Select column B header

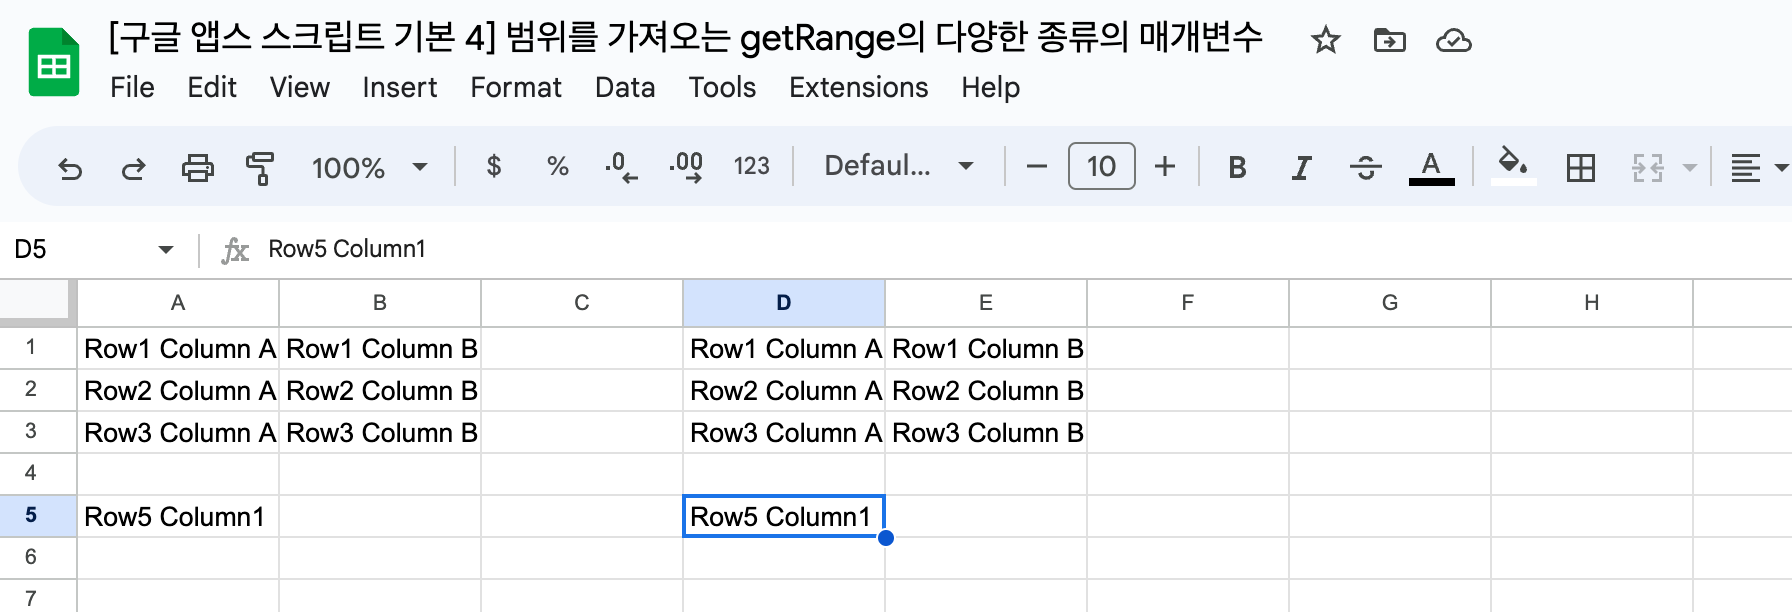[380, 302]
